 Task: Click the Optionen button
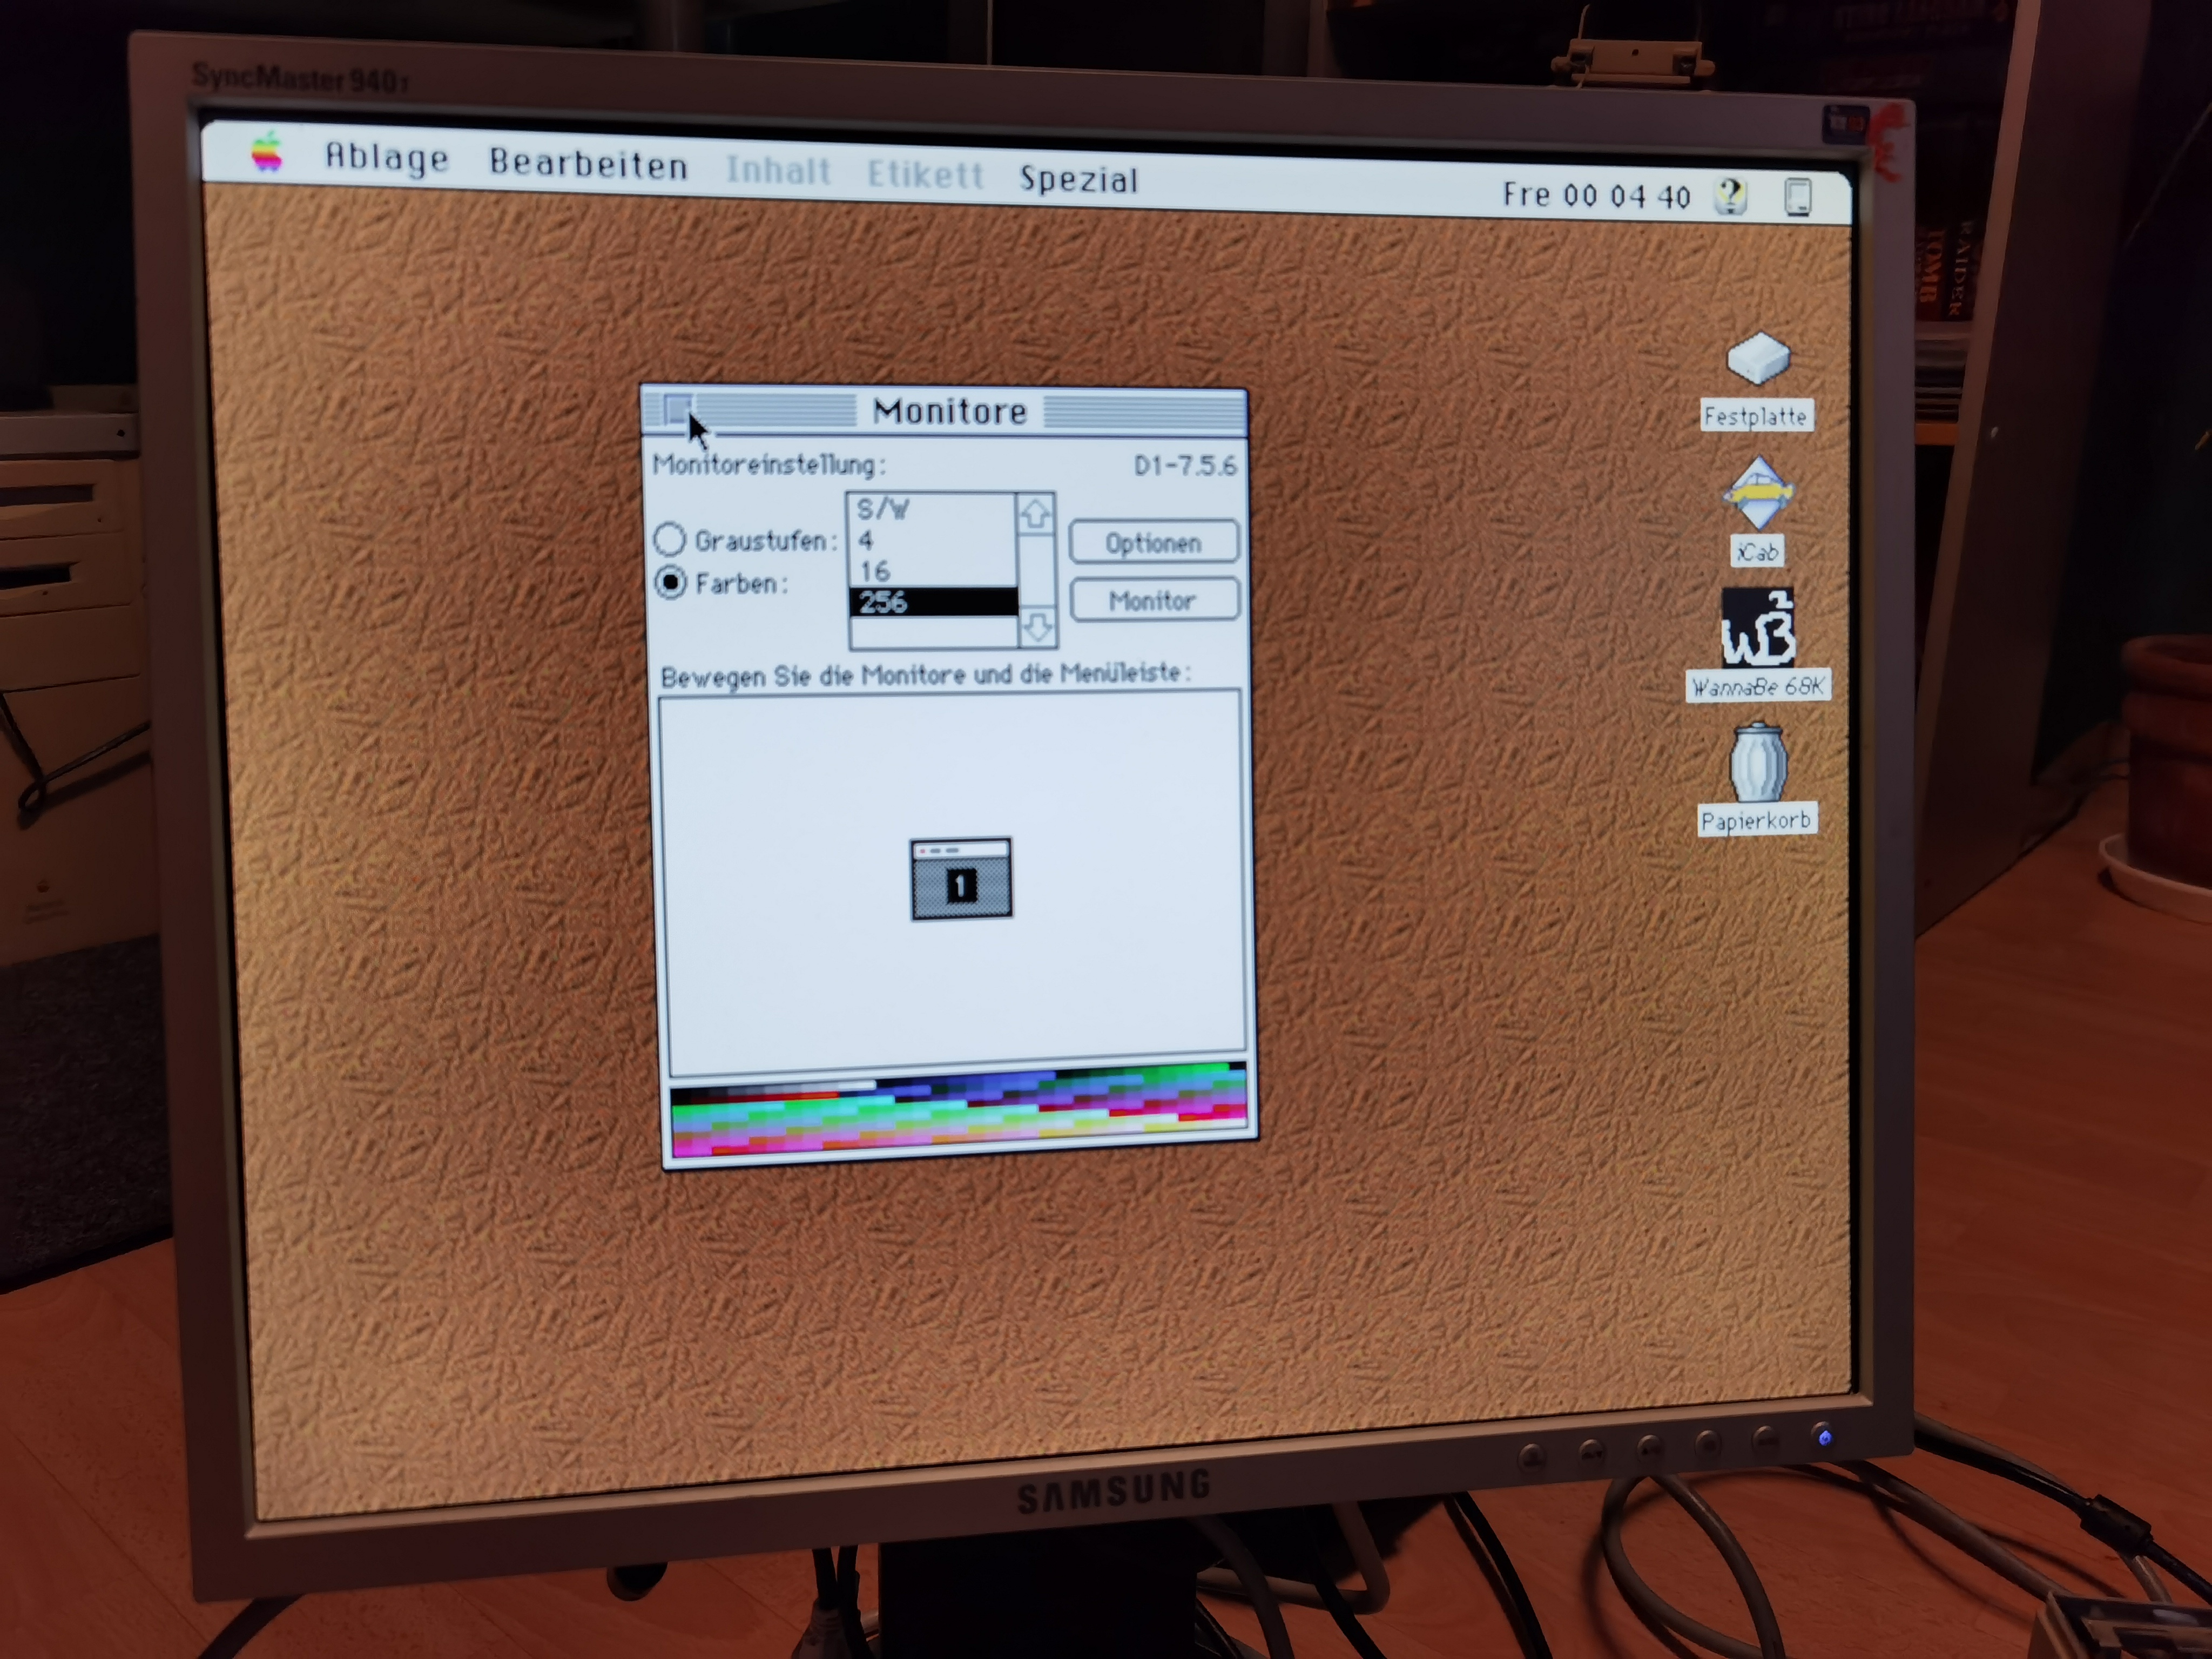click(x=1153, y=542)
